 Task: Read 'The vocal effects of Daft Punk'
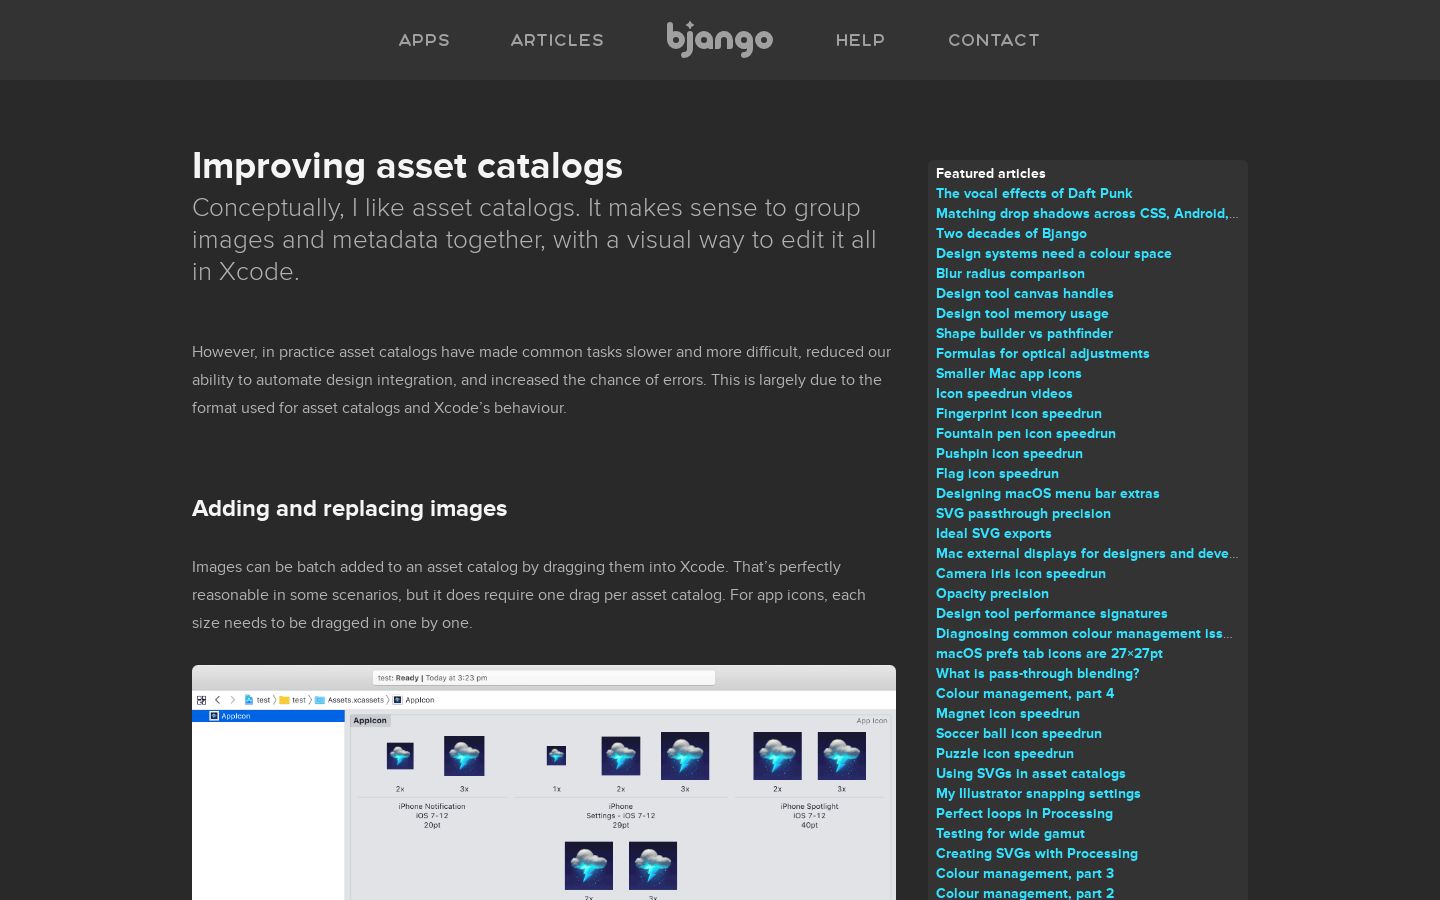coord(1034,193)
